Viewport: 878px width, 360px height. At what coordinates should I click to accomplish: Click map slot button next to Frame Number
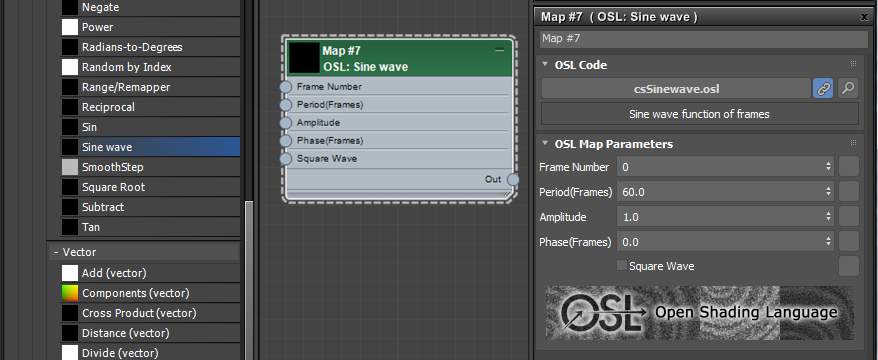848,167
